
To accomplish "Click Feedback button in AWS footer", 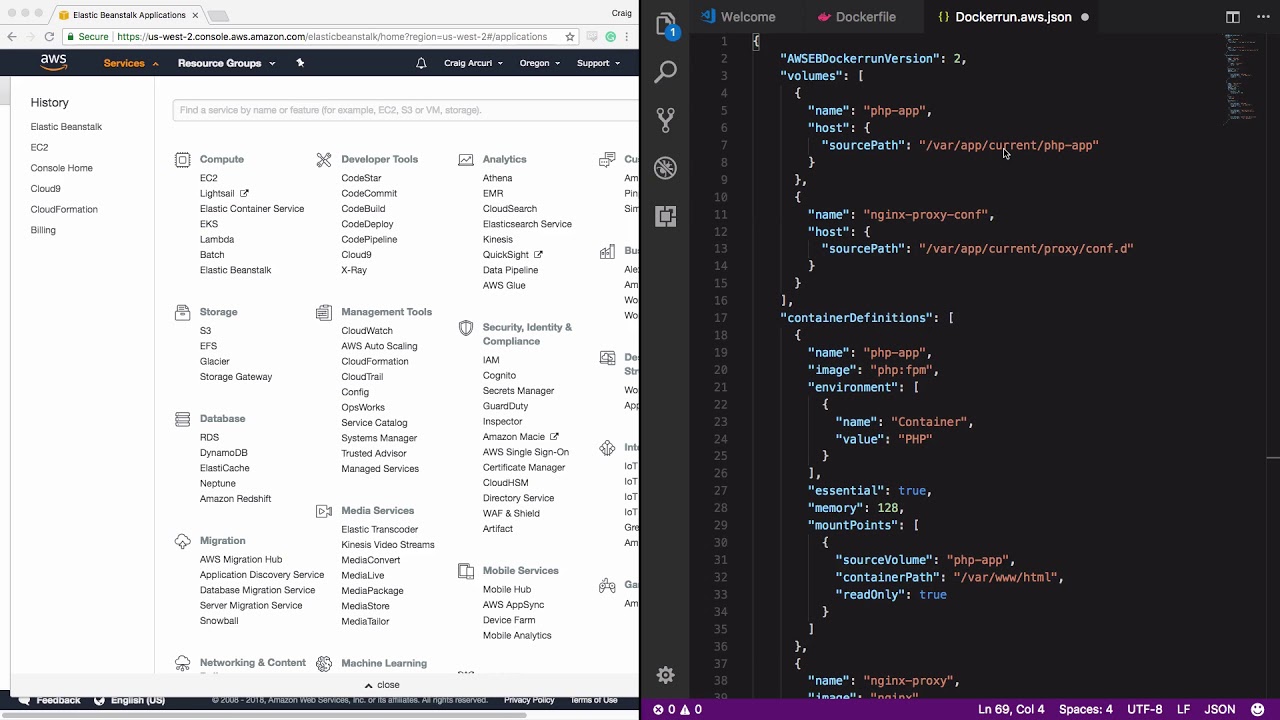I will pos(50,700).
